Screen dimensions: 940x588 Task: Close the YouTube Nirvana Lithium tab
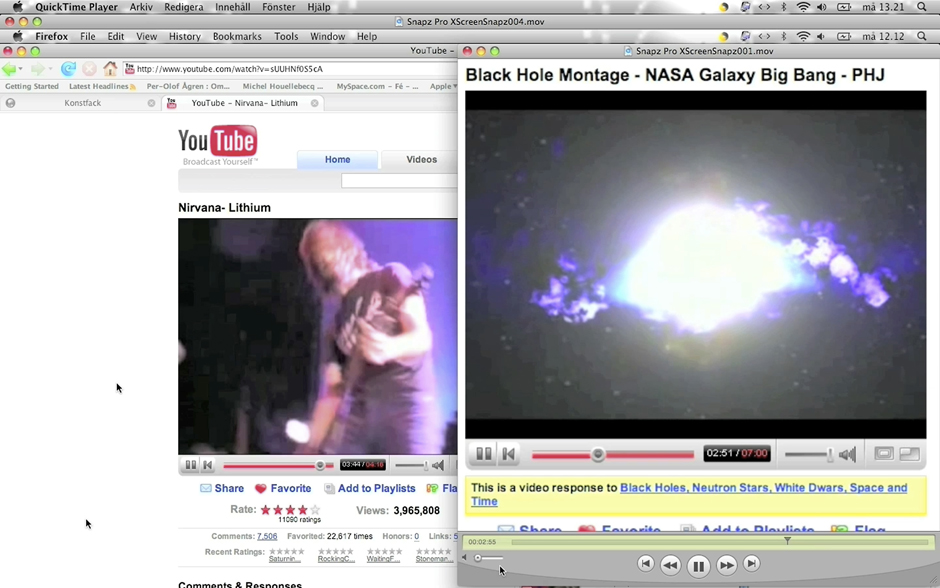(x=314, y=103)
